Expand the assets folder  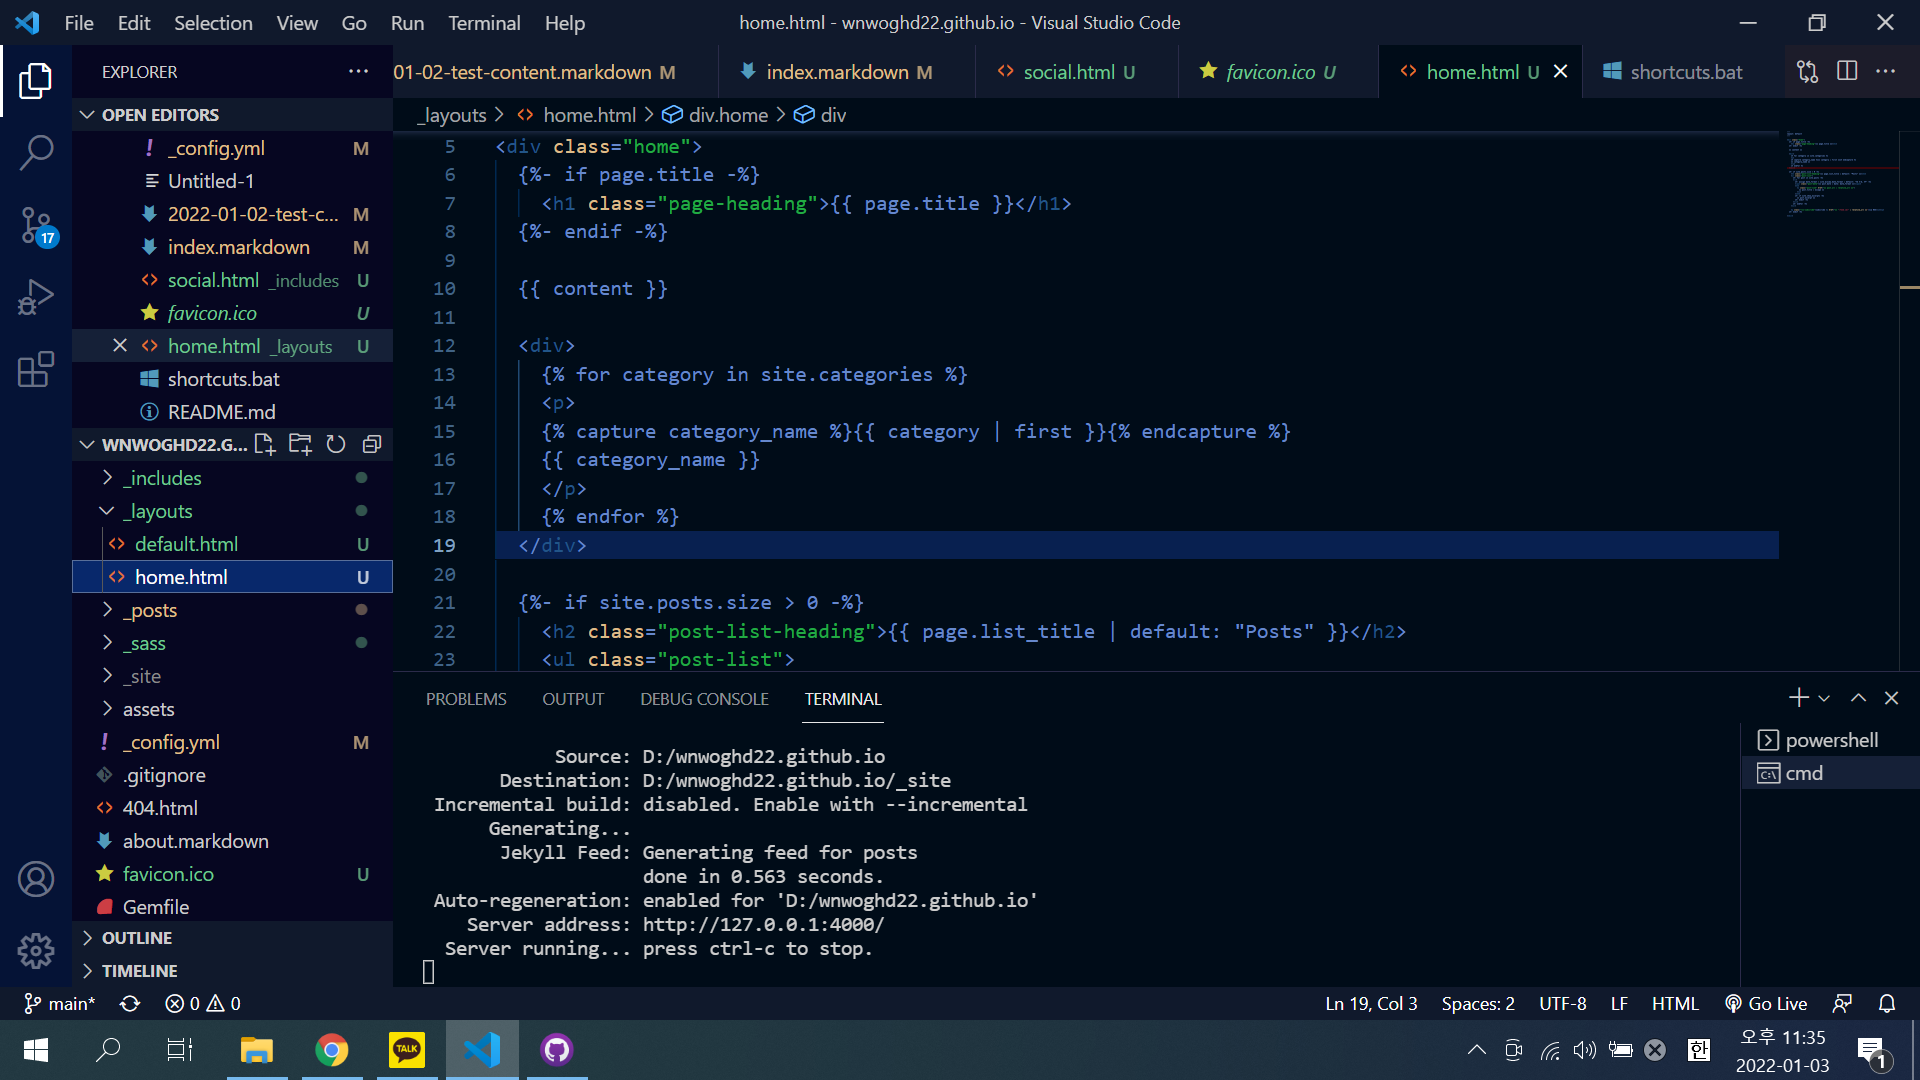coord(232,709)
